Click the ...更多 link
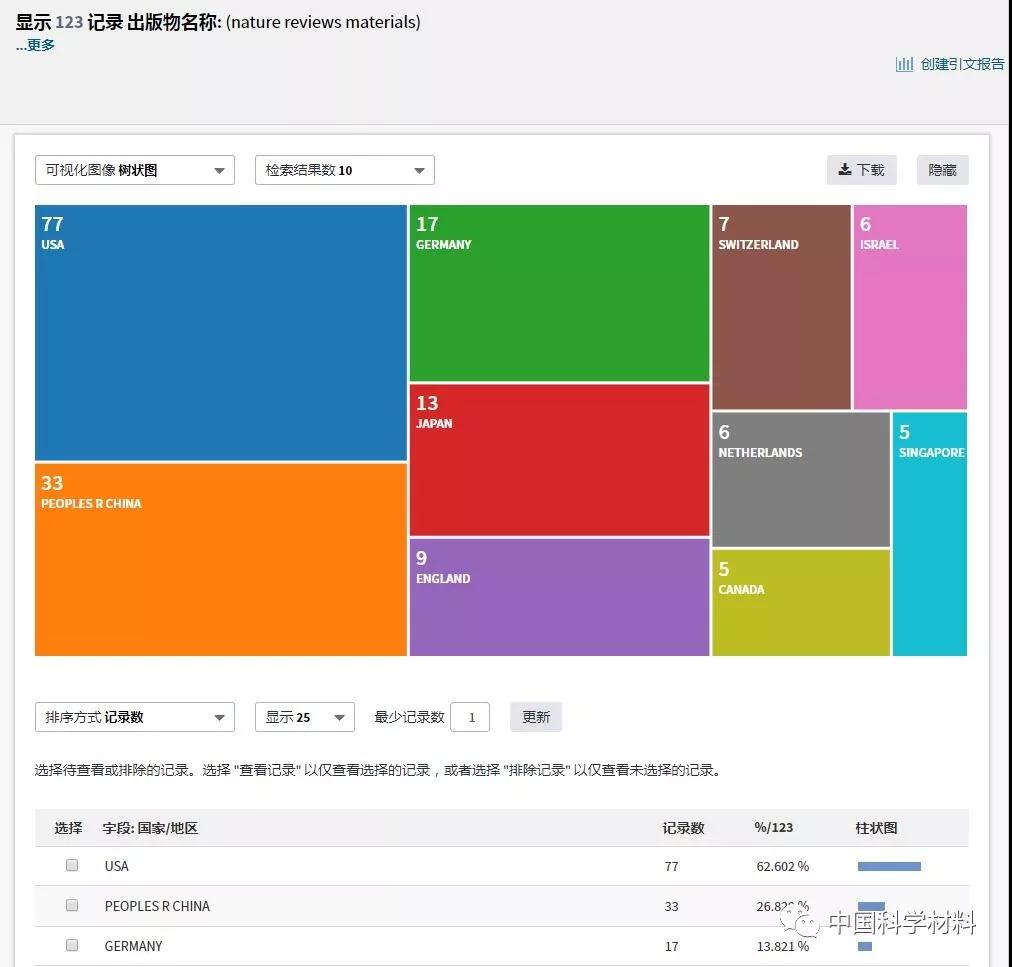 click(35, 45)
